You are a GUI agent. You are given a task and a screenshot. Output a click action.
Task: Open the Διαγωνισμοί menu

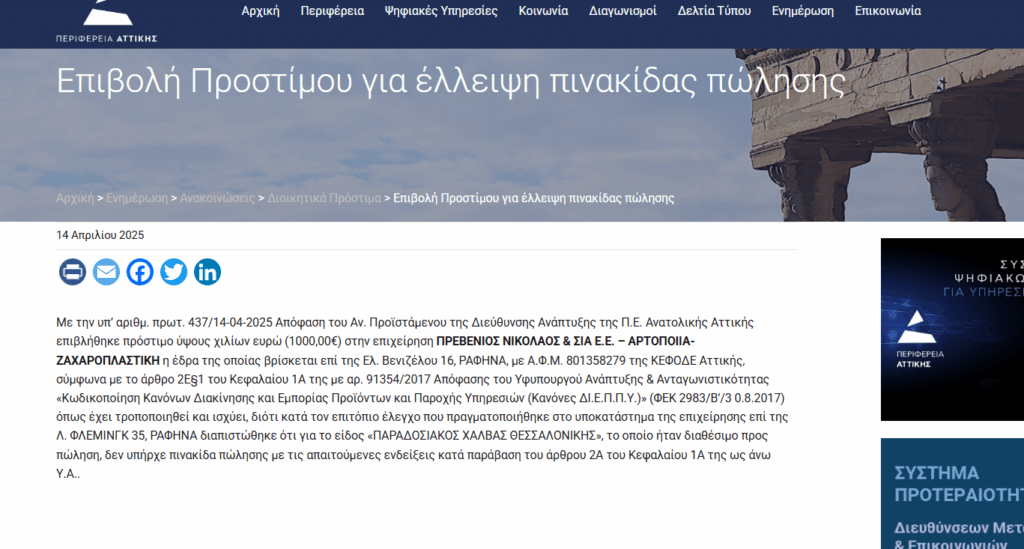point(623,11)
